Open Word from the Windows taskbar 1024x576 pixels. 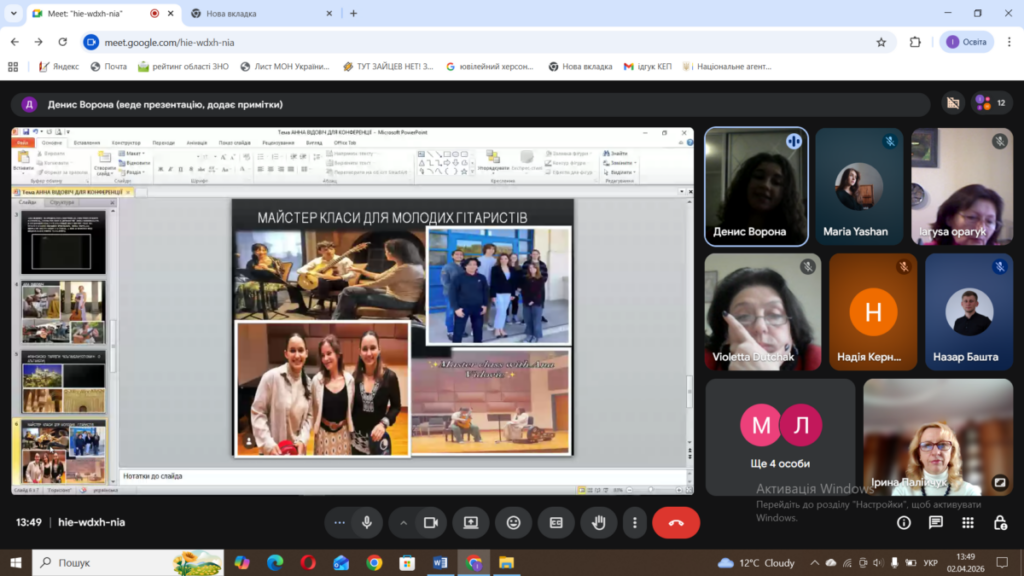(x=440, y=562)
